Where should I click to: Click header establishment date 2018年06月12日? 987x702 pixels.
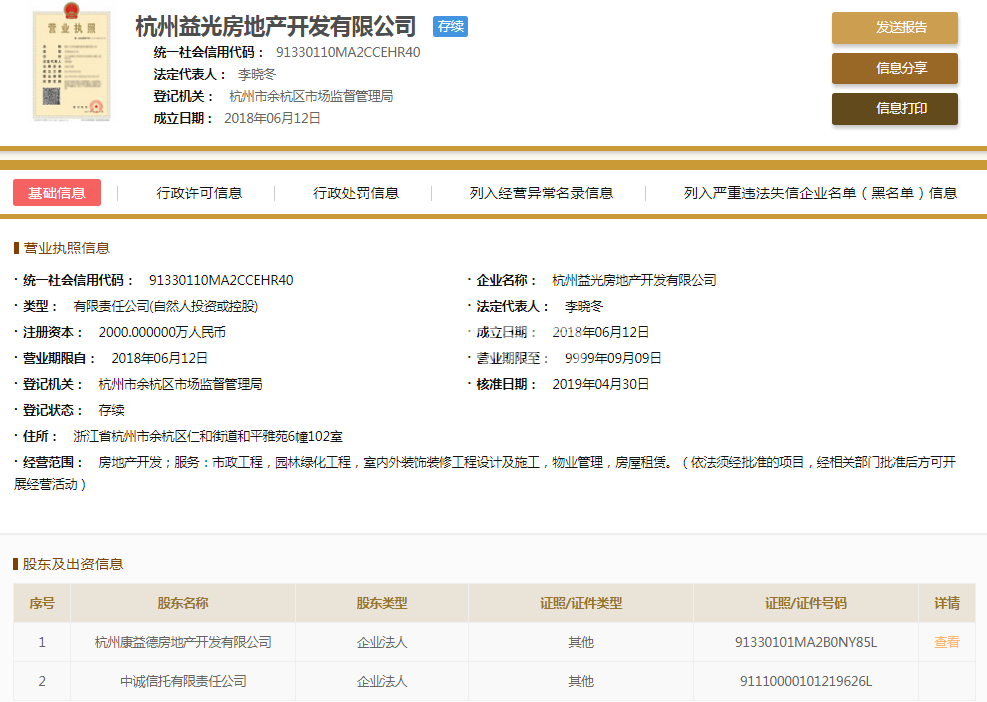tap(273, 118)
